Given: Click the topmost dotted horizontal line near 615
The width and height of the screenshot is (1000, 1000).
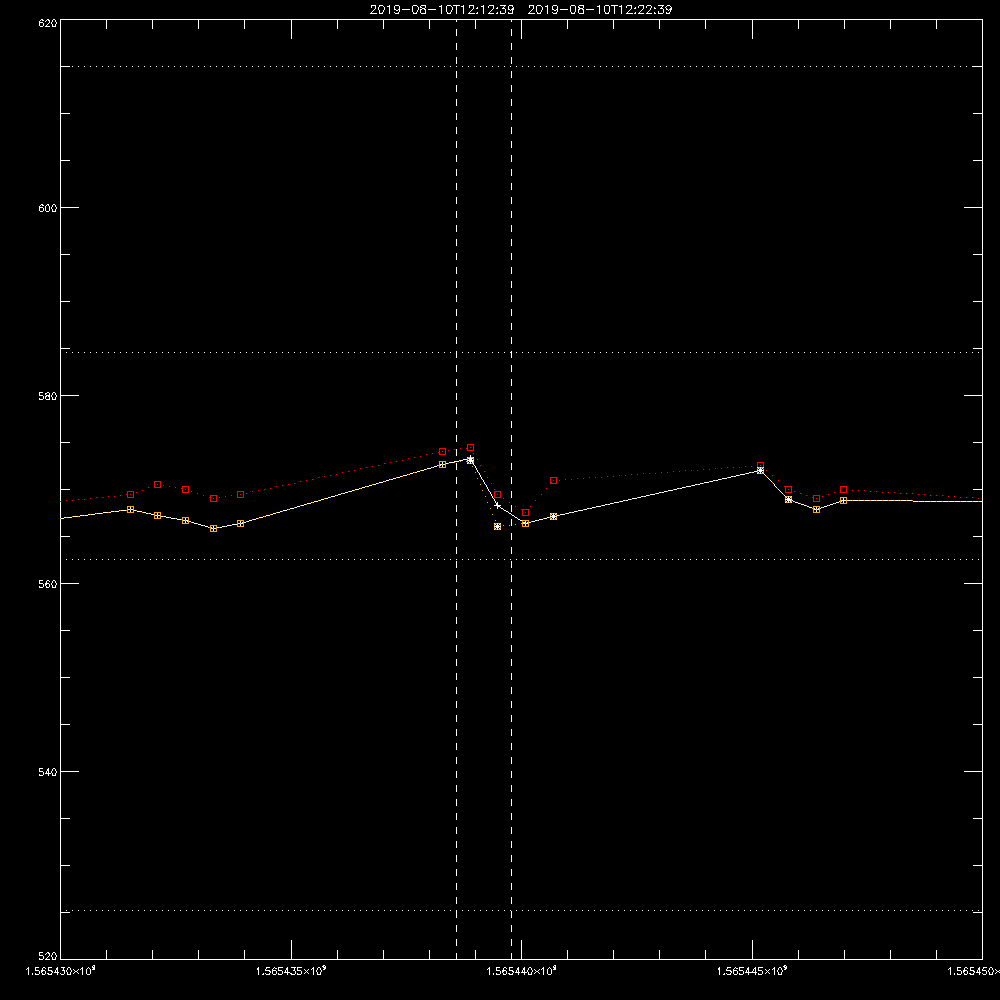Looking at the screenshot, I should 521,66.
